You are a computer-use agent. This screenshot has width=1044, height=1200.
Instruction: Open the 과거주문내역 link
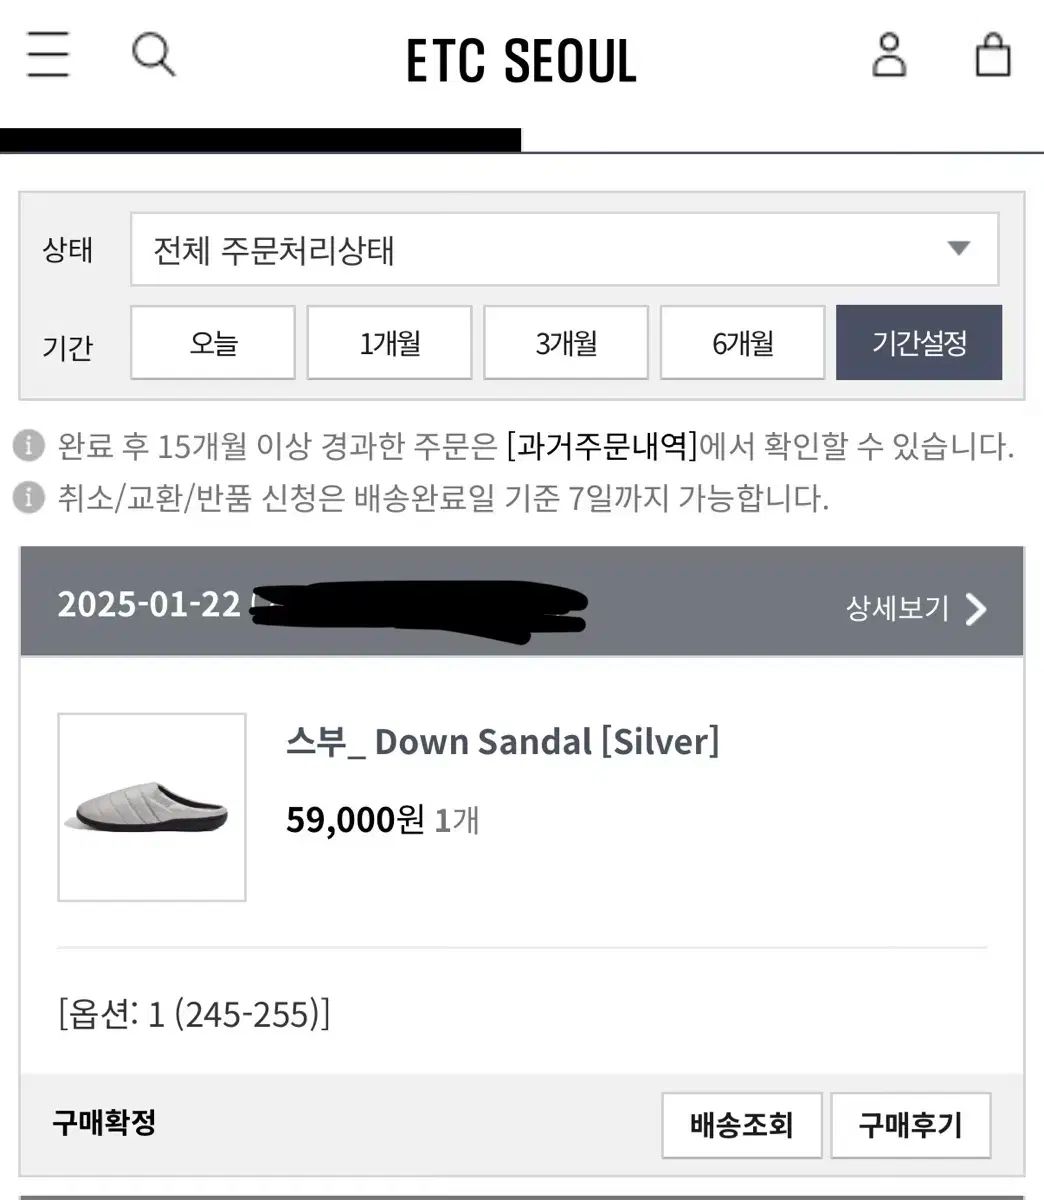click(602, 446)
